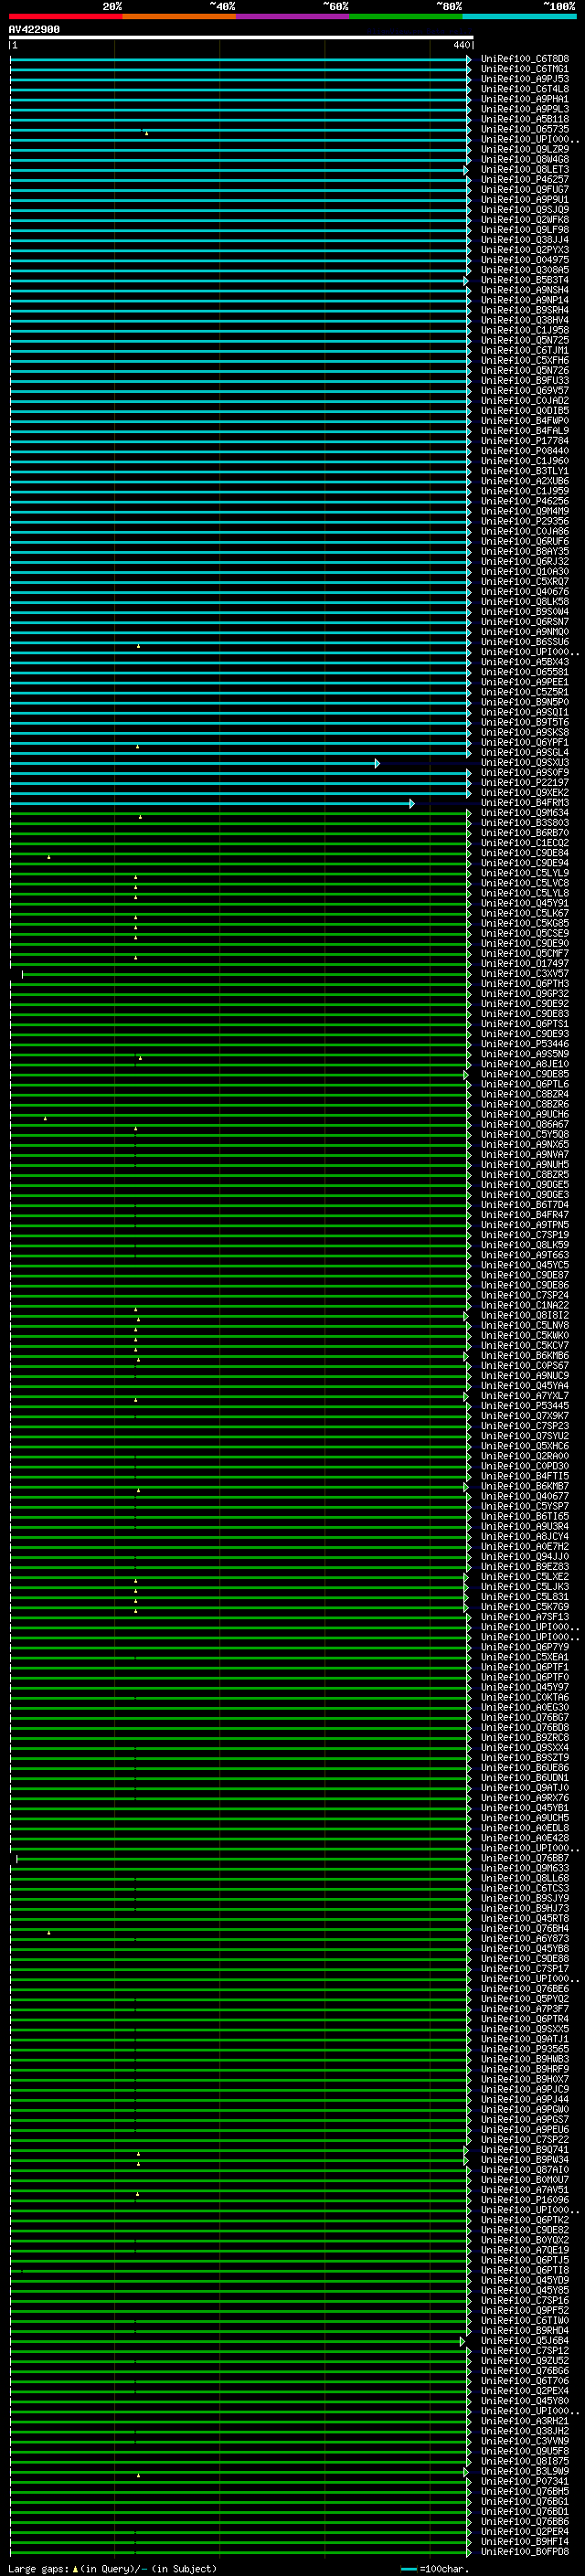Open hit UniRef100_A9P9U1

(x=525, y=199)
